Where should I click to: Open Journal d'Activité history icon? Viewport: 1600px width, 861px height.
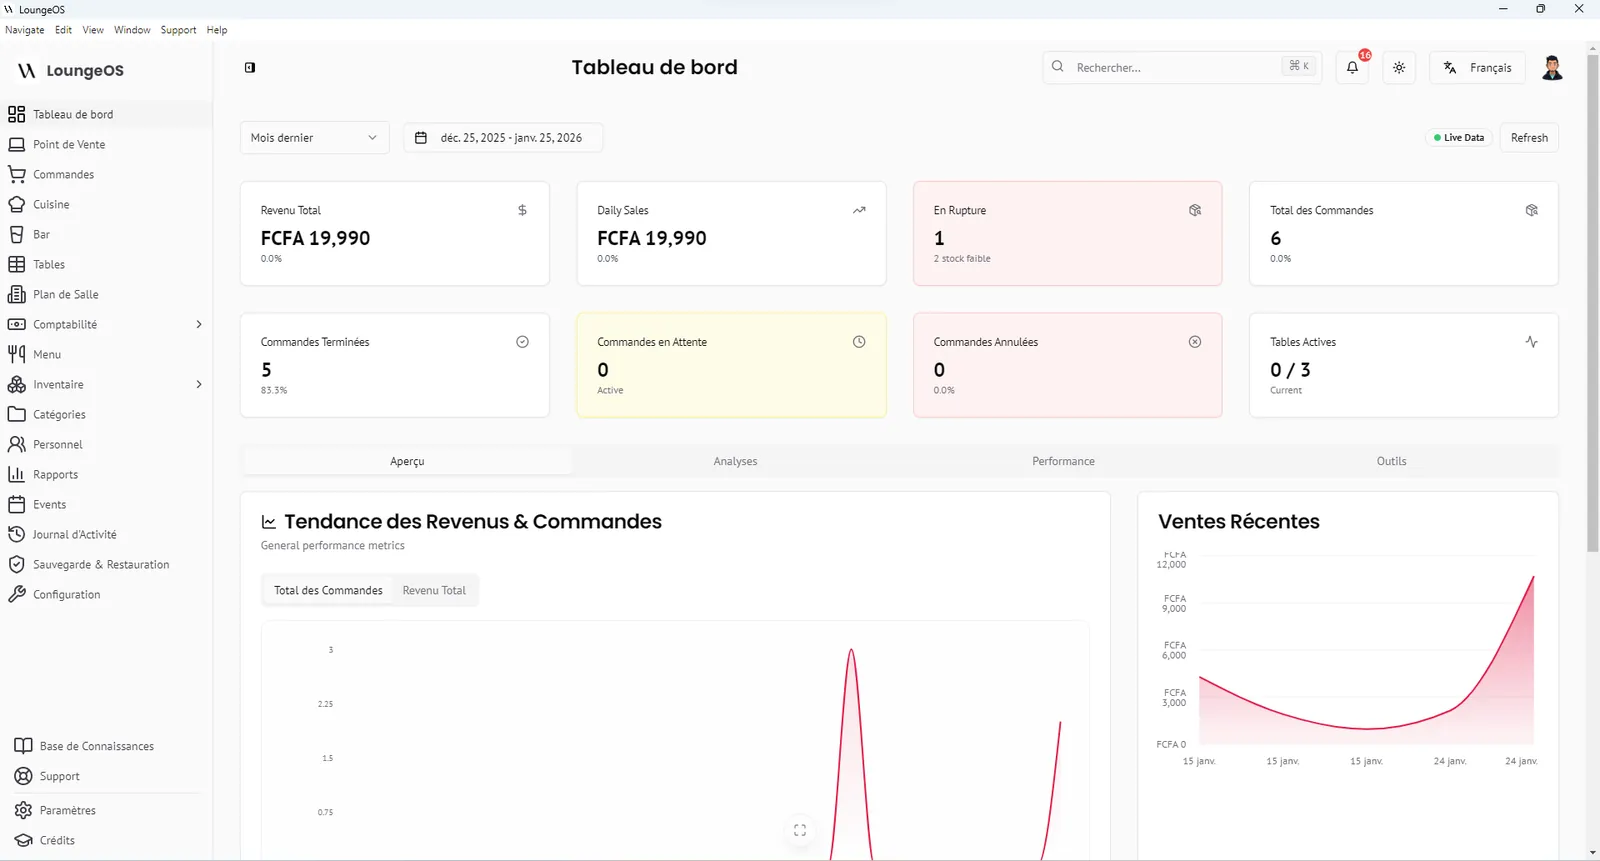(x=17, y=534)
